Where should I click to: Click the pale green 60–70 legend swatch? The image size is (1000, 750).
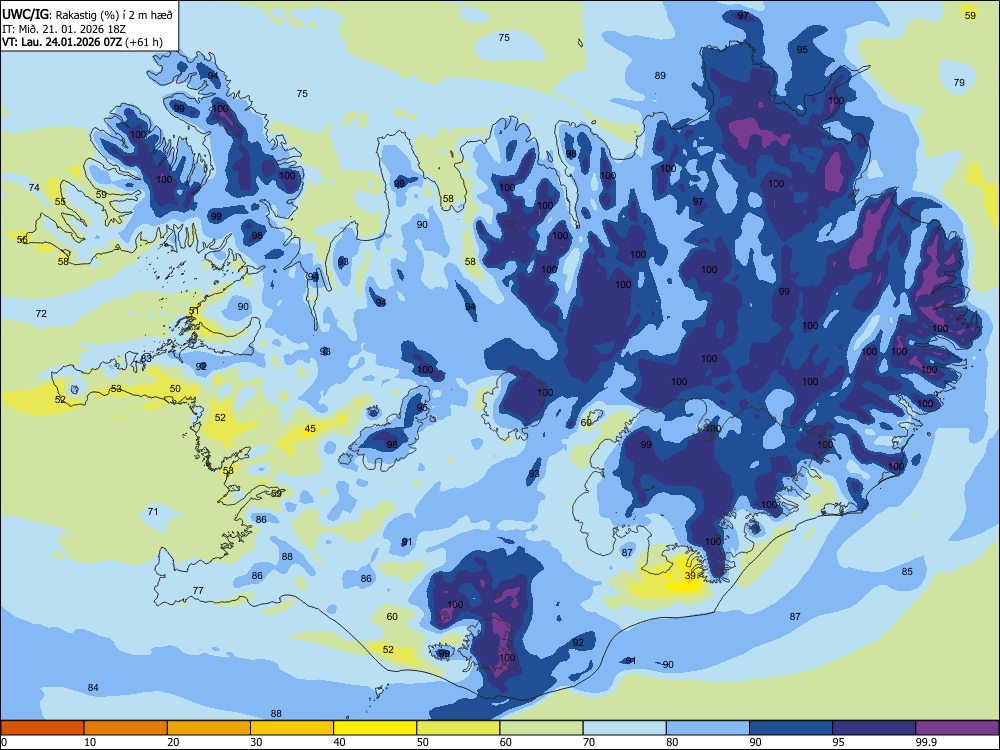(x=541, y=728)
